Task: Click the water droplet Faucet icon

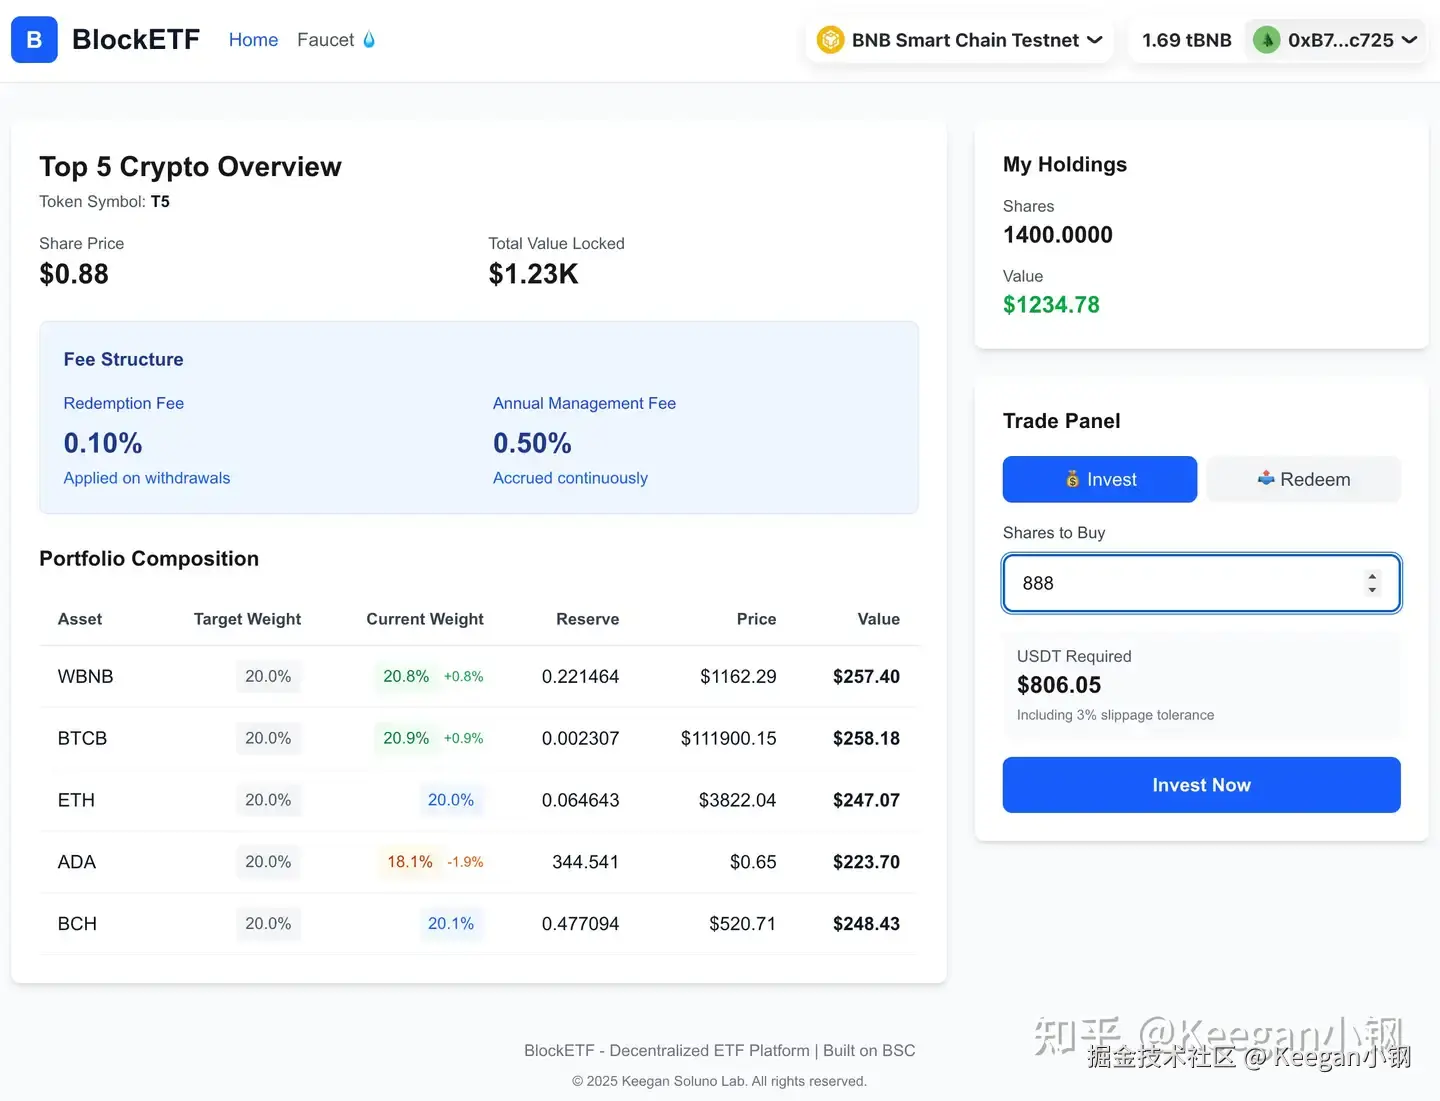Action: (x=369, y=40)
